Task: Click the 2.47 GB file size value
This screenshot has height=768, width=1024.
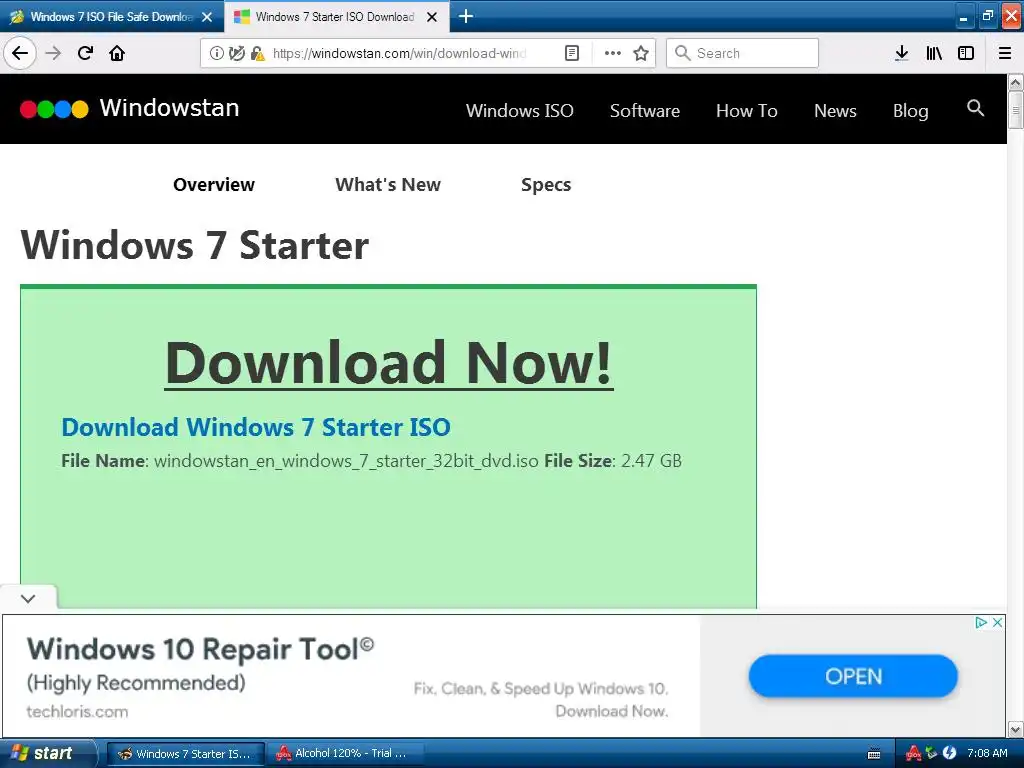Action: point(651,461)
